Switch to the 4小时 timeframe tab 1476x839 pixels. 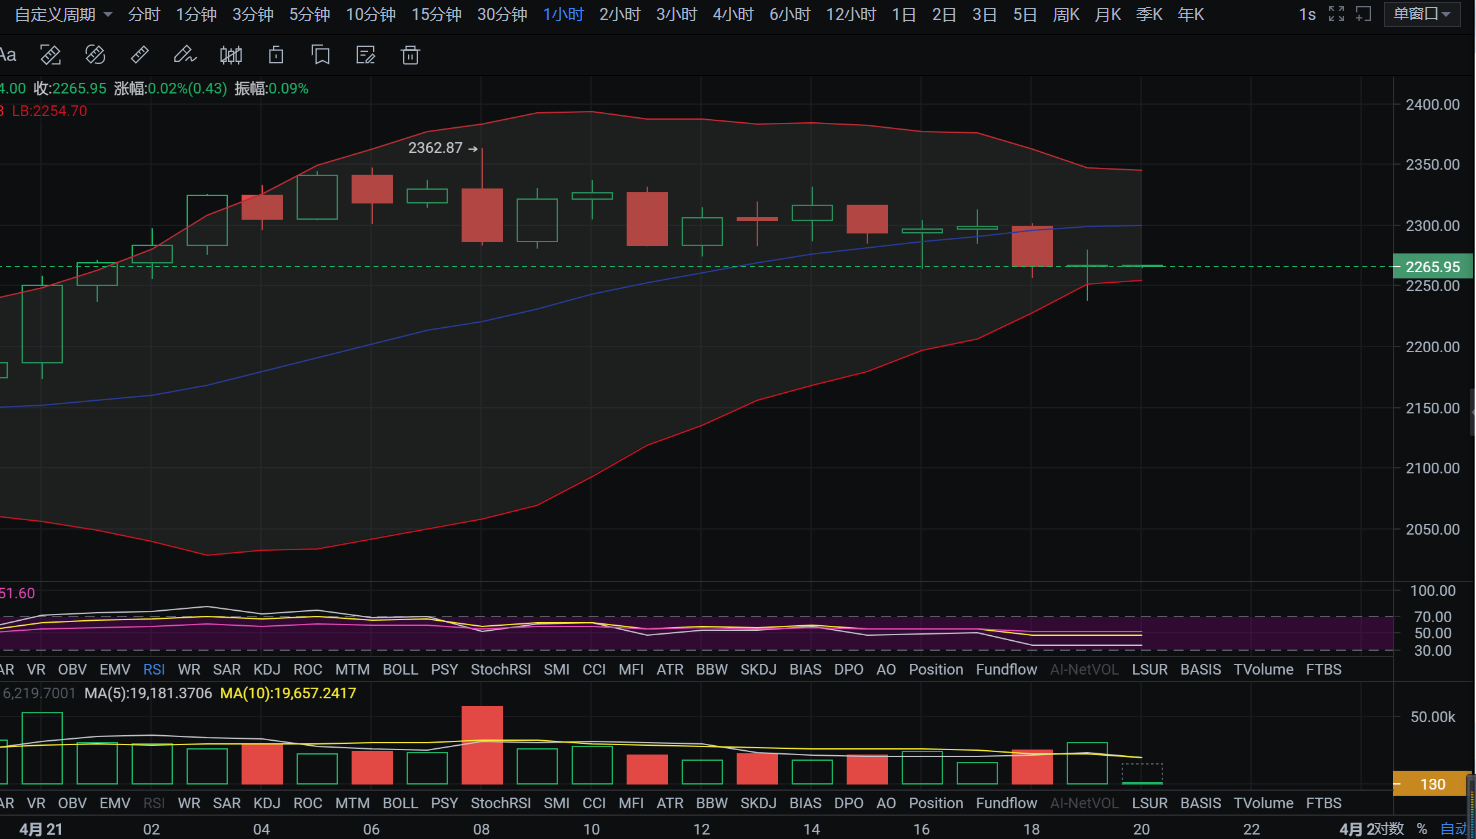coord(733,14)
